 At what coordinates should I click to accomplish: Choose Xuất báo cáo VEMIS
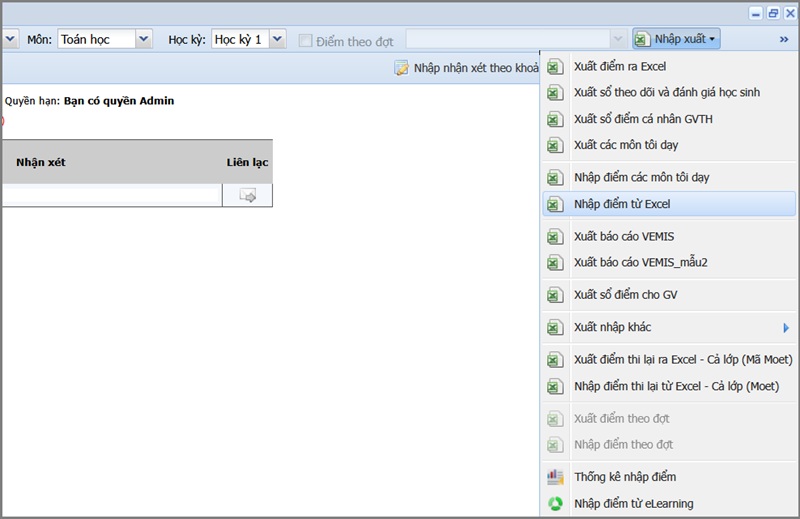click(668, 236)
